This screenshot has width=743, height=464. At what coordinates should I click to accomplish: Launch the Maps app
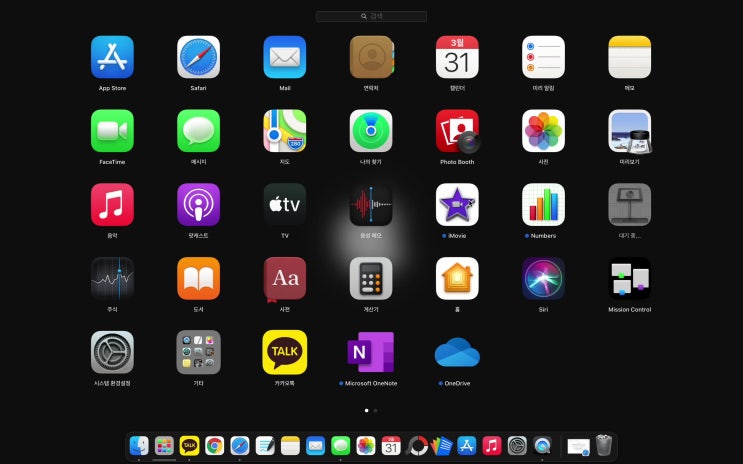tap(285, 131)
